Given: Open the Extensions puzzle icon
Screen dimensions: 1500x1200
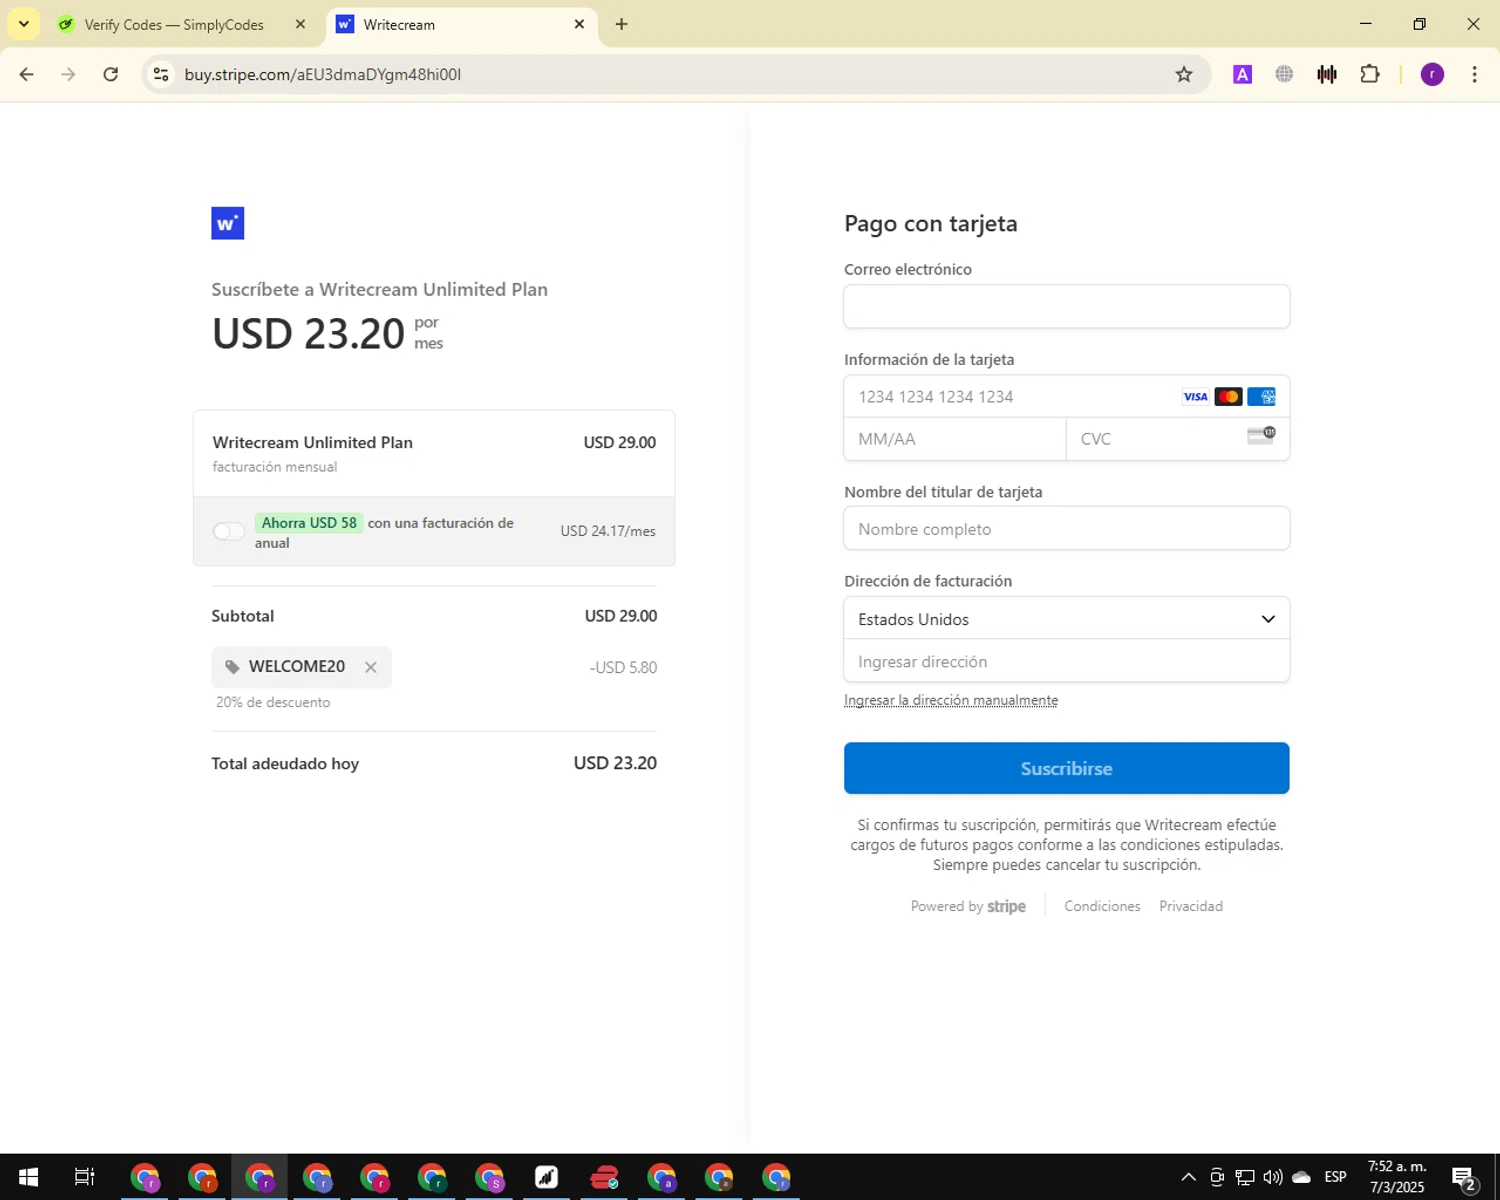Looking at the screenshot, I should [x=1370, y=74].
